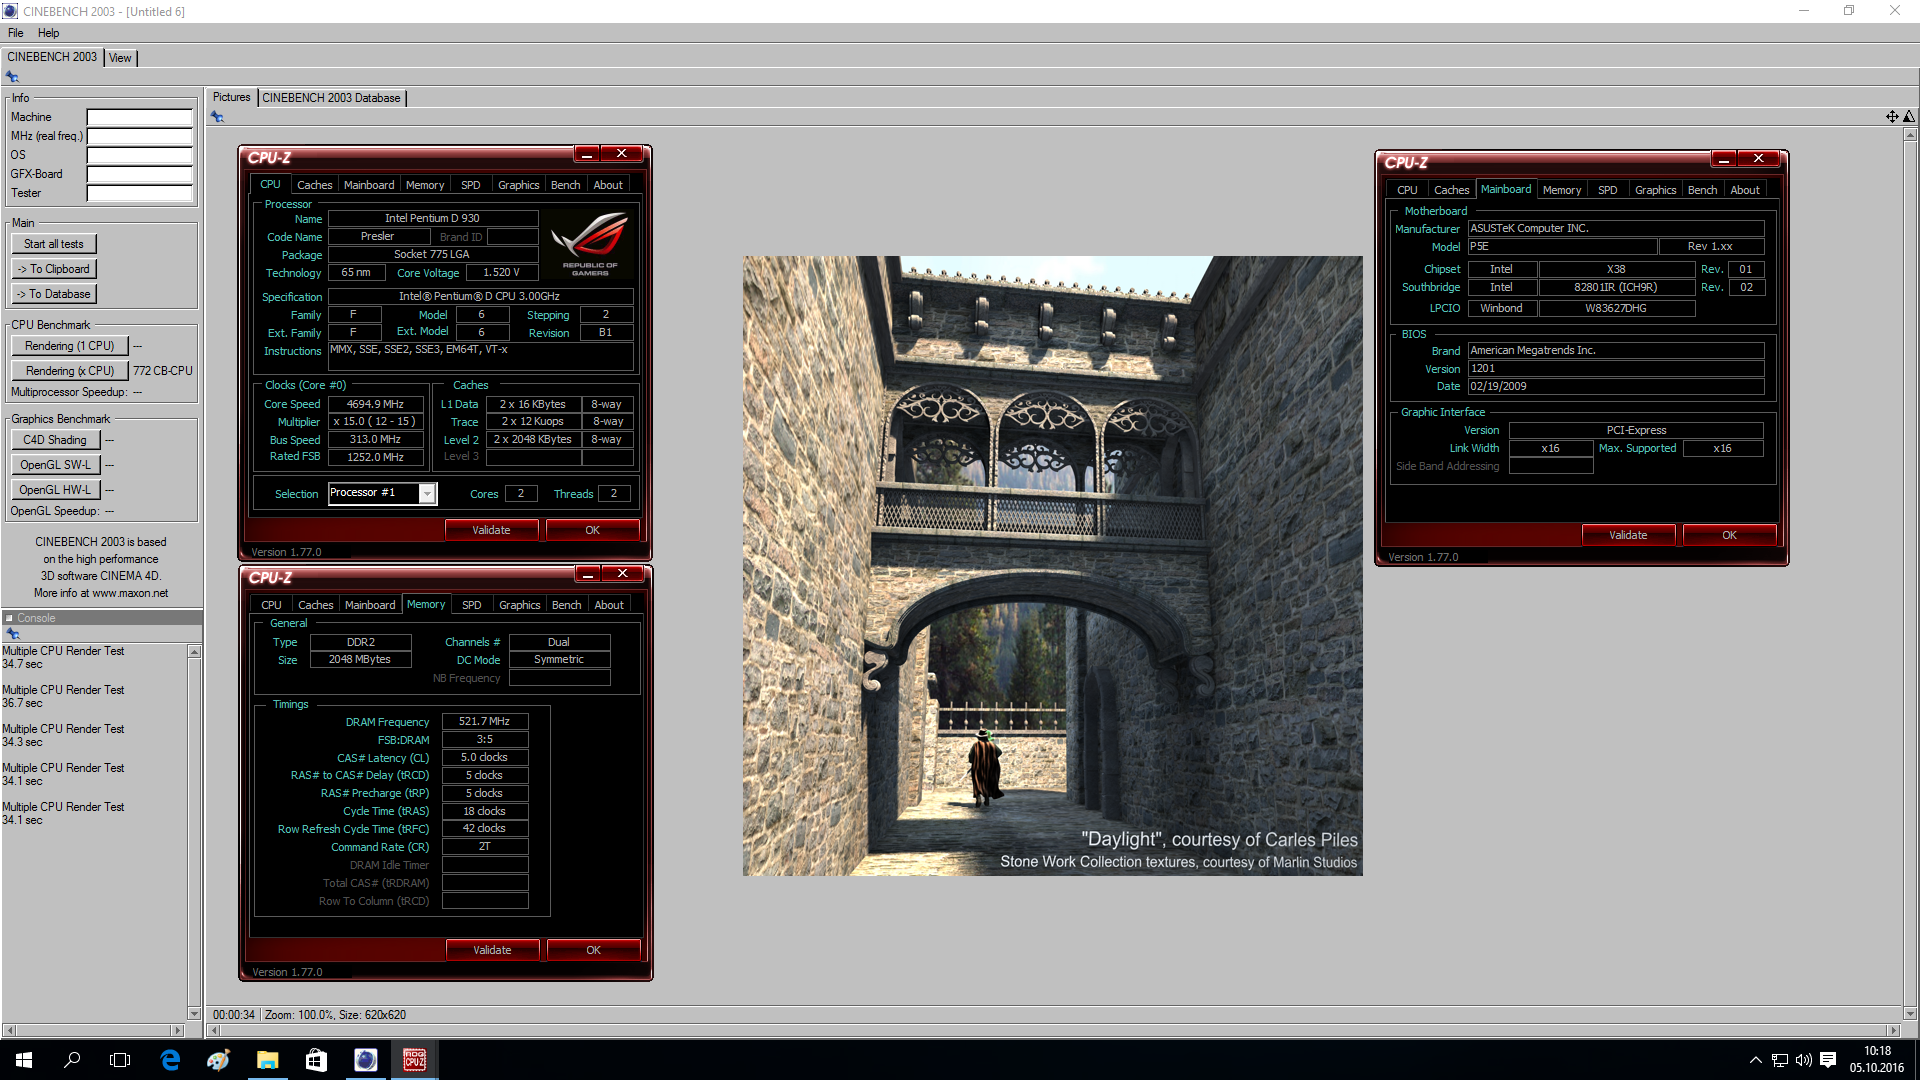The image size is (1920, 1080).
Task: Click the pin icon under Pictures tab
Action: 217,117
